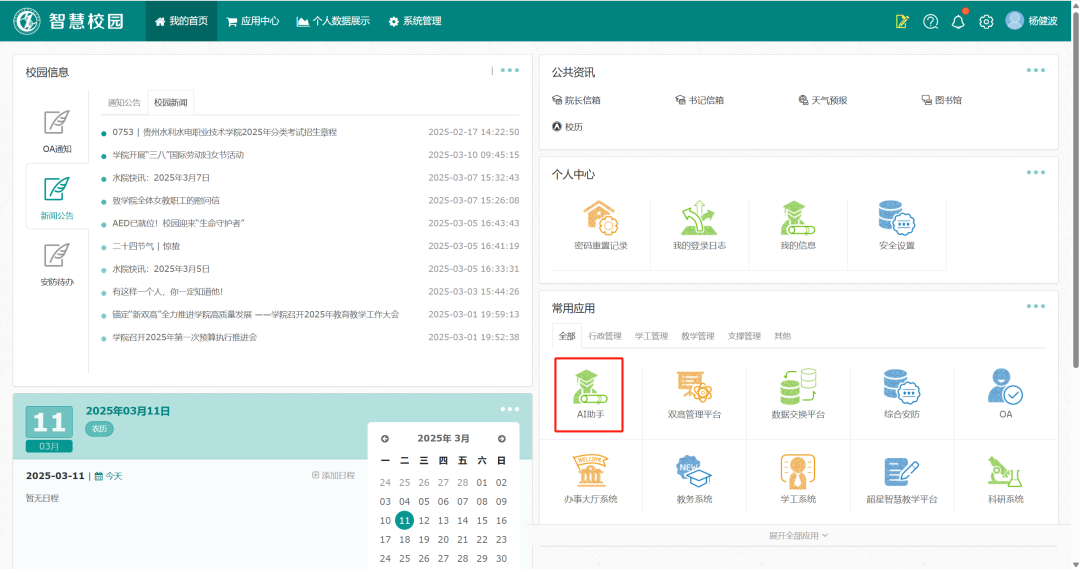
Task: Open 天气预报 link
Action: 822,100
